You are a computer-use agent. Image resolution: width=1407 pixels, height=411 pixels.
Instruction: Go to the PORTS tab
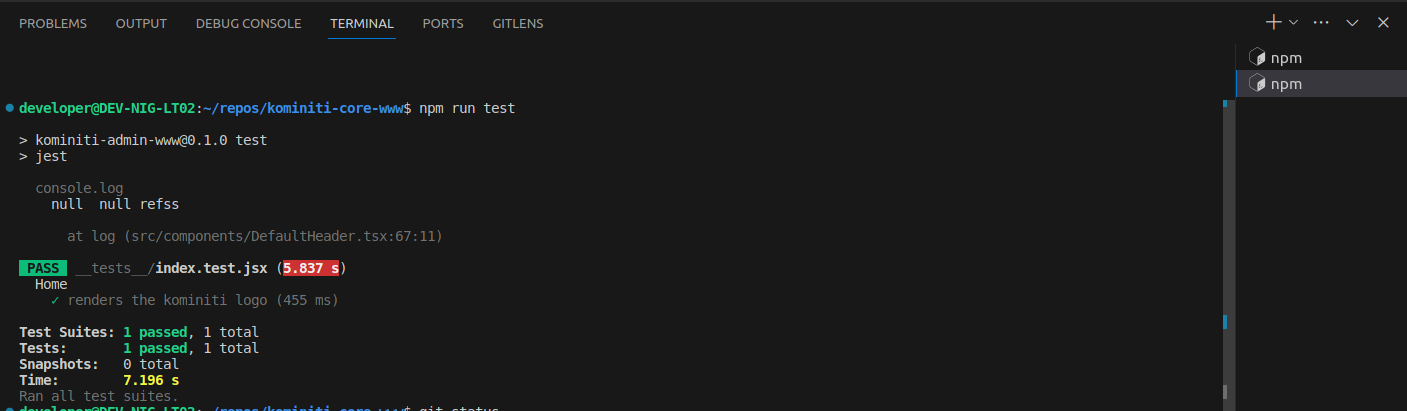(443, 23)
